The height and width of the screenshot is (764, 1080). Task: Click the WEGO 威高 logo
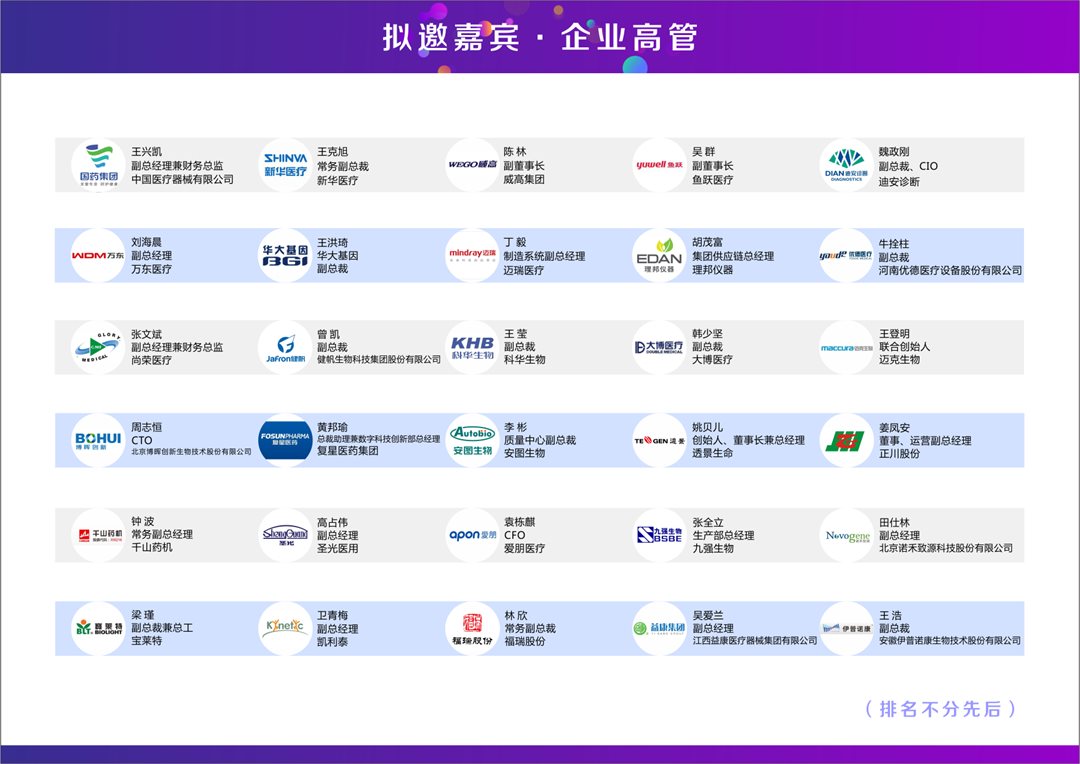pos(472,165)
